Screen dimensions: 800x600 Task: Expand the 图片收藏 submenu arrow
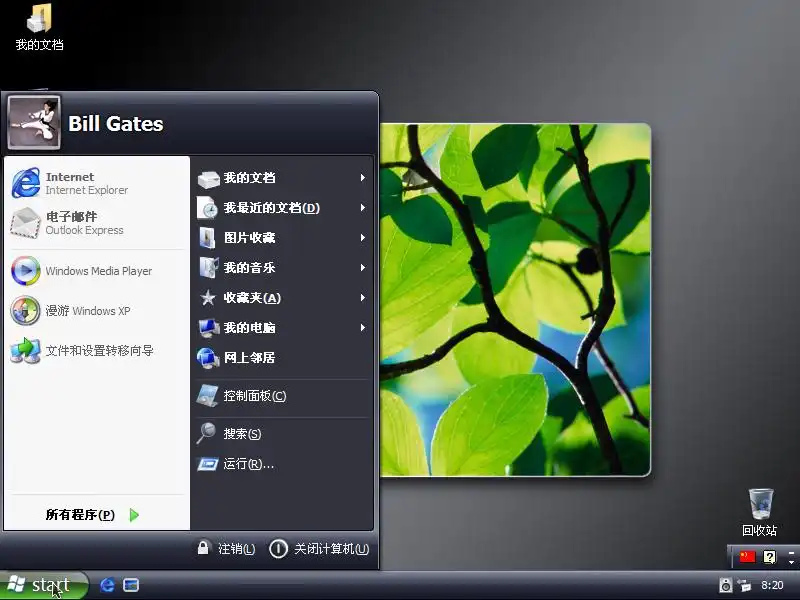coord(362,237)
